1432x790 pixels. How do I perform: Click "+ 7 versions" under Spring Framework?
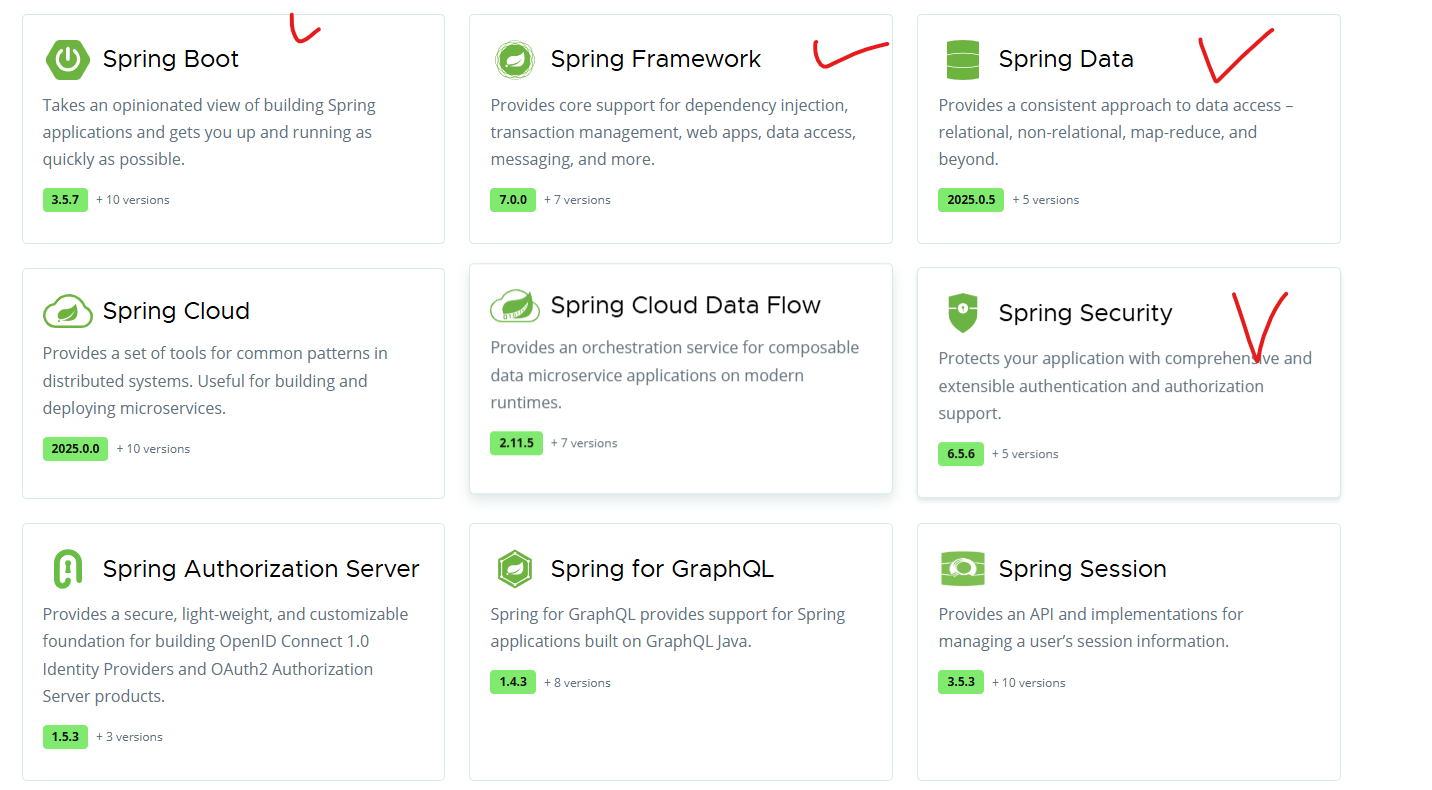click(577, 200)
